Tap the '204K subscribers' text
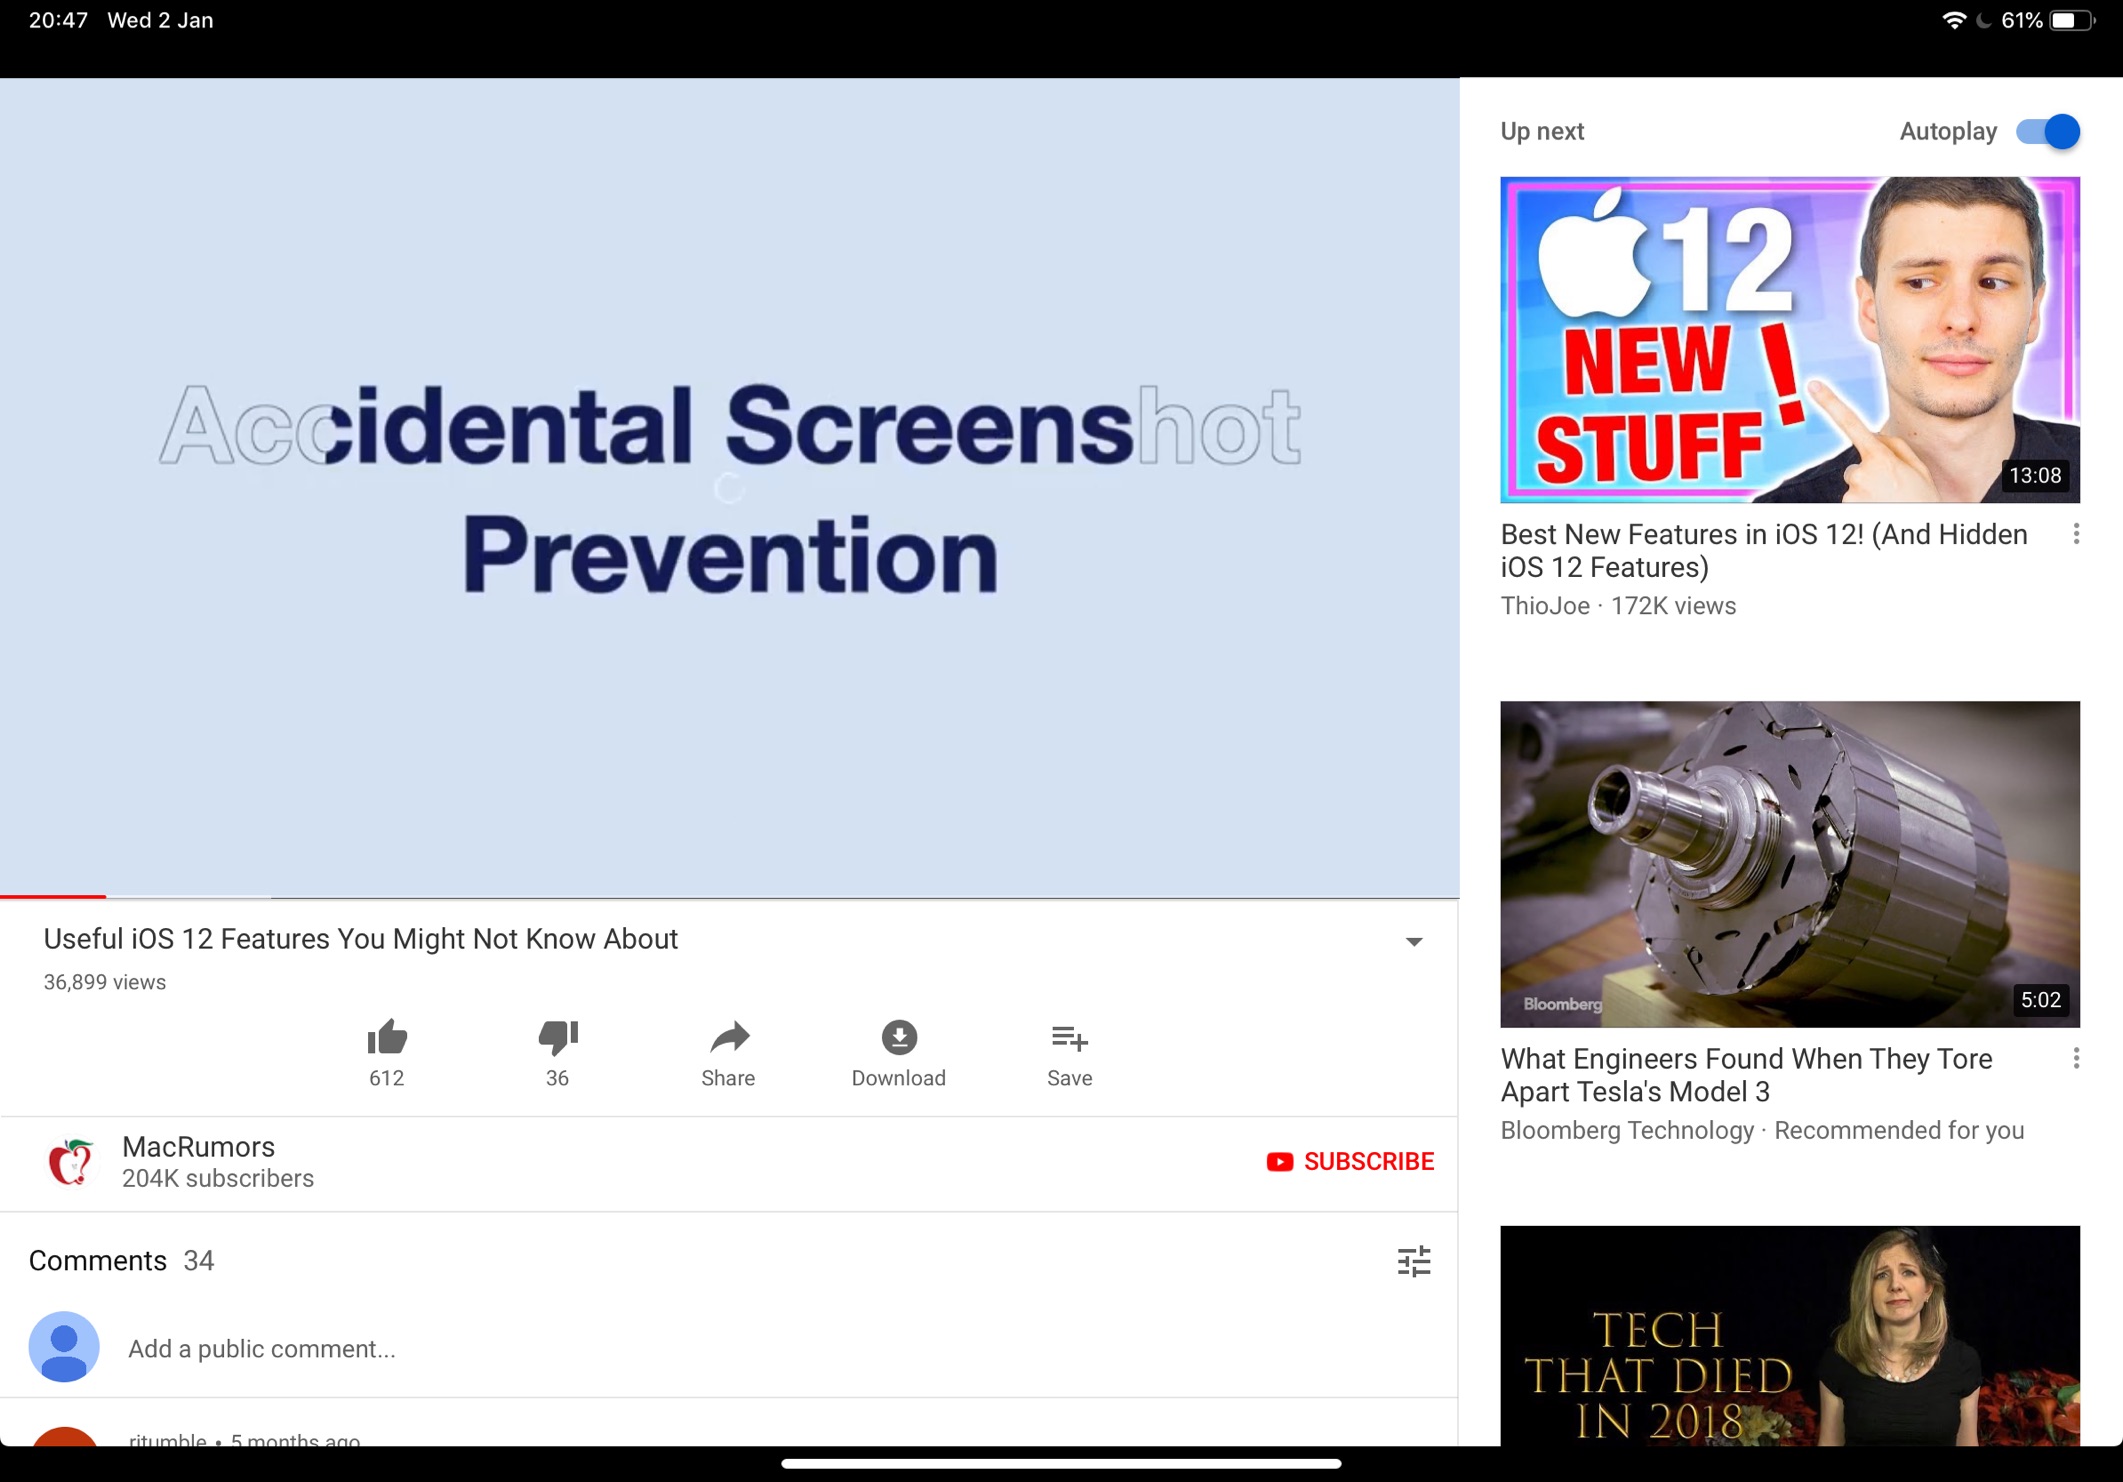This screenshot has width=2123, height=1482. [218, 1178]
